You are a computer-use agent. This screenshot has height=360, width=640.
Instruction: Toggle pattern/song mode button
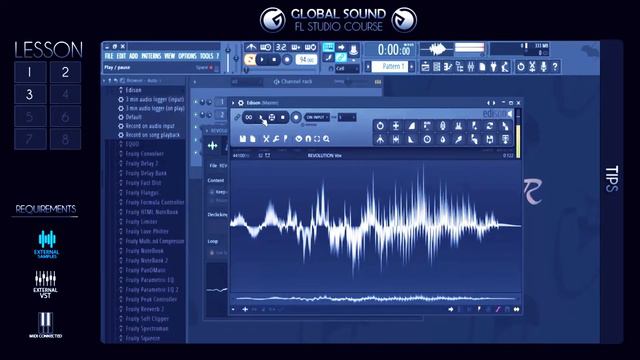tap(249, 60)
